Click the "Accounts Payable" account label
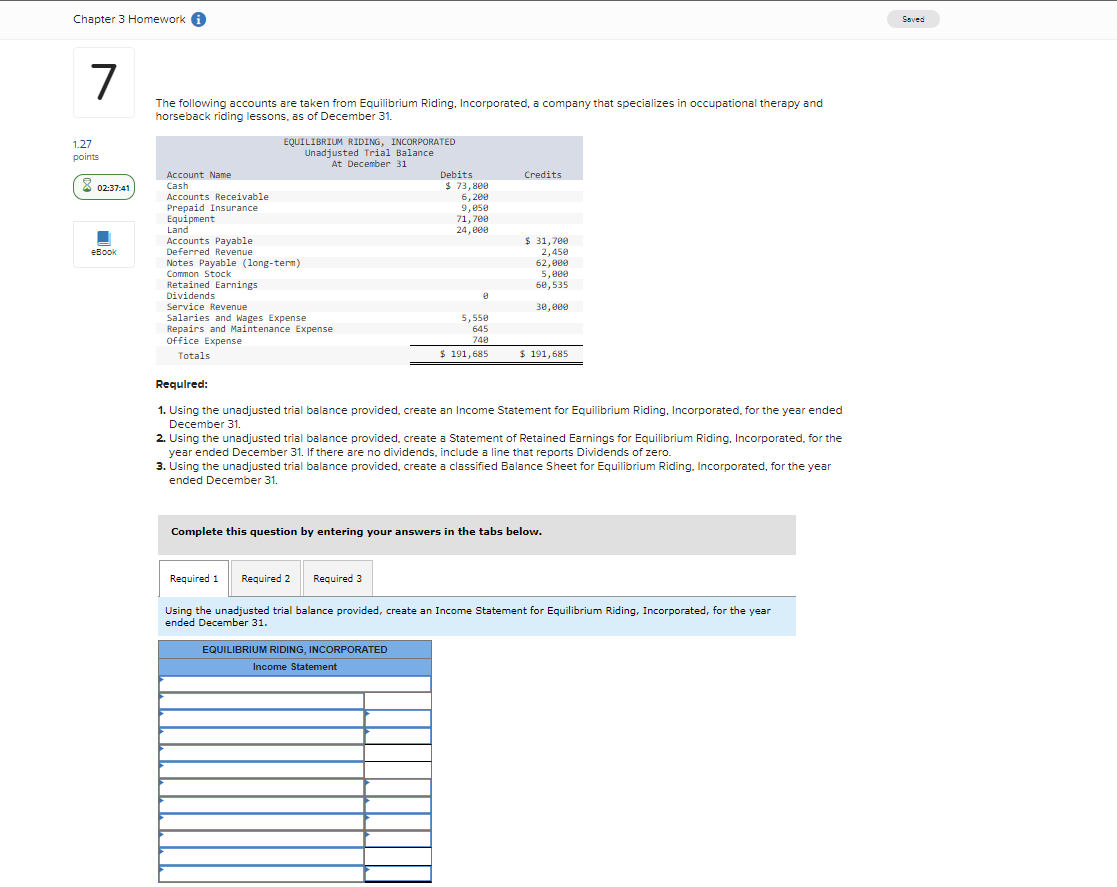1117x887 pixels. (209, 241)
